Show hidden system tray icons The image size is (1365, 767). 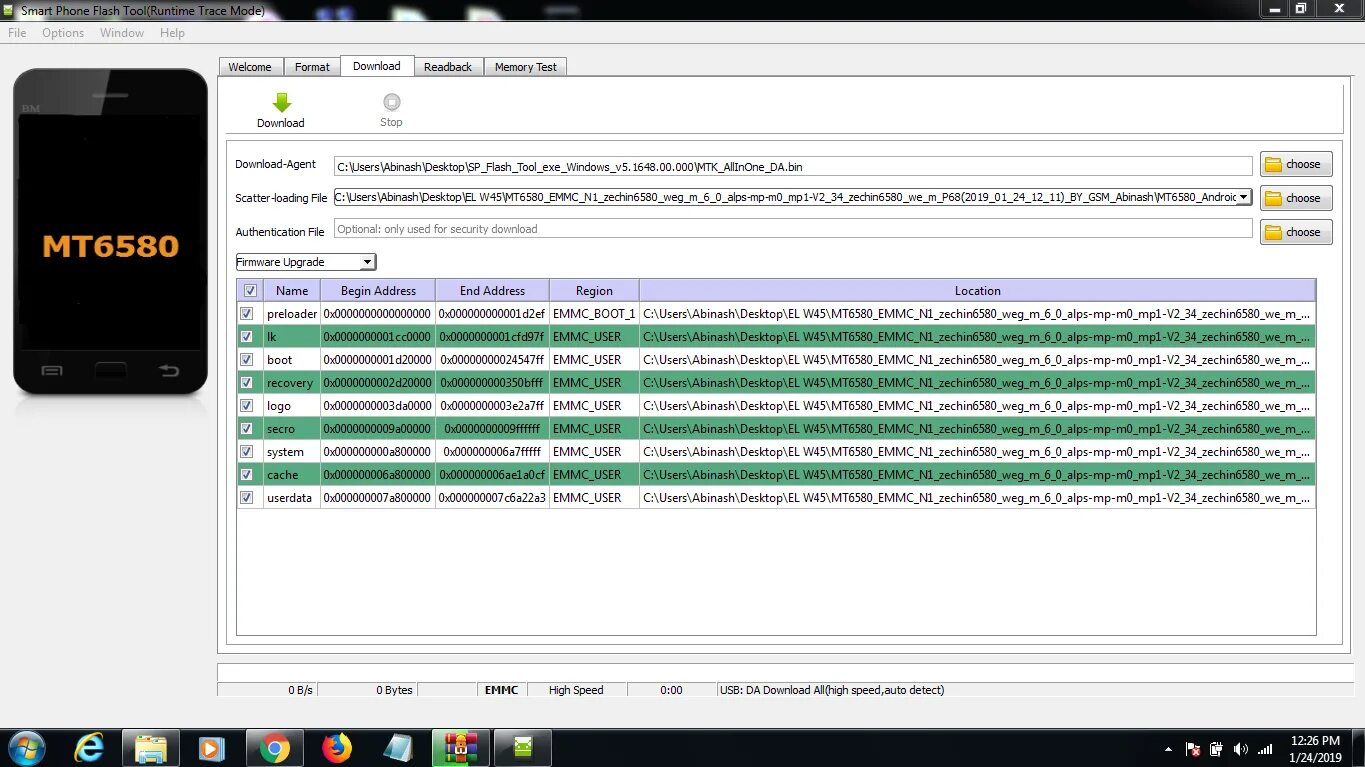point(1168,749)
